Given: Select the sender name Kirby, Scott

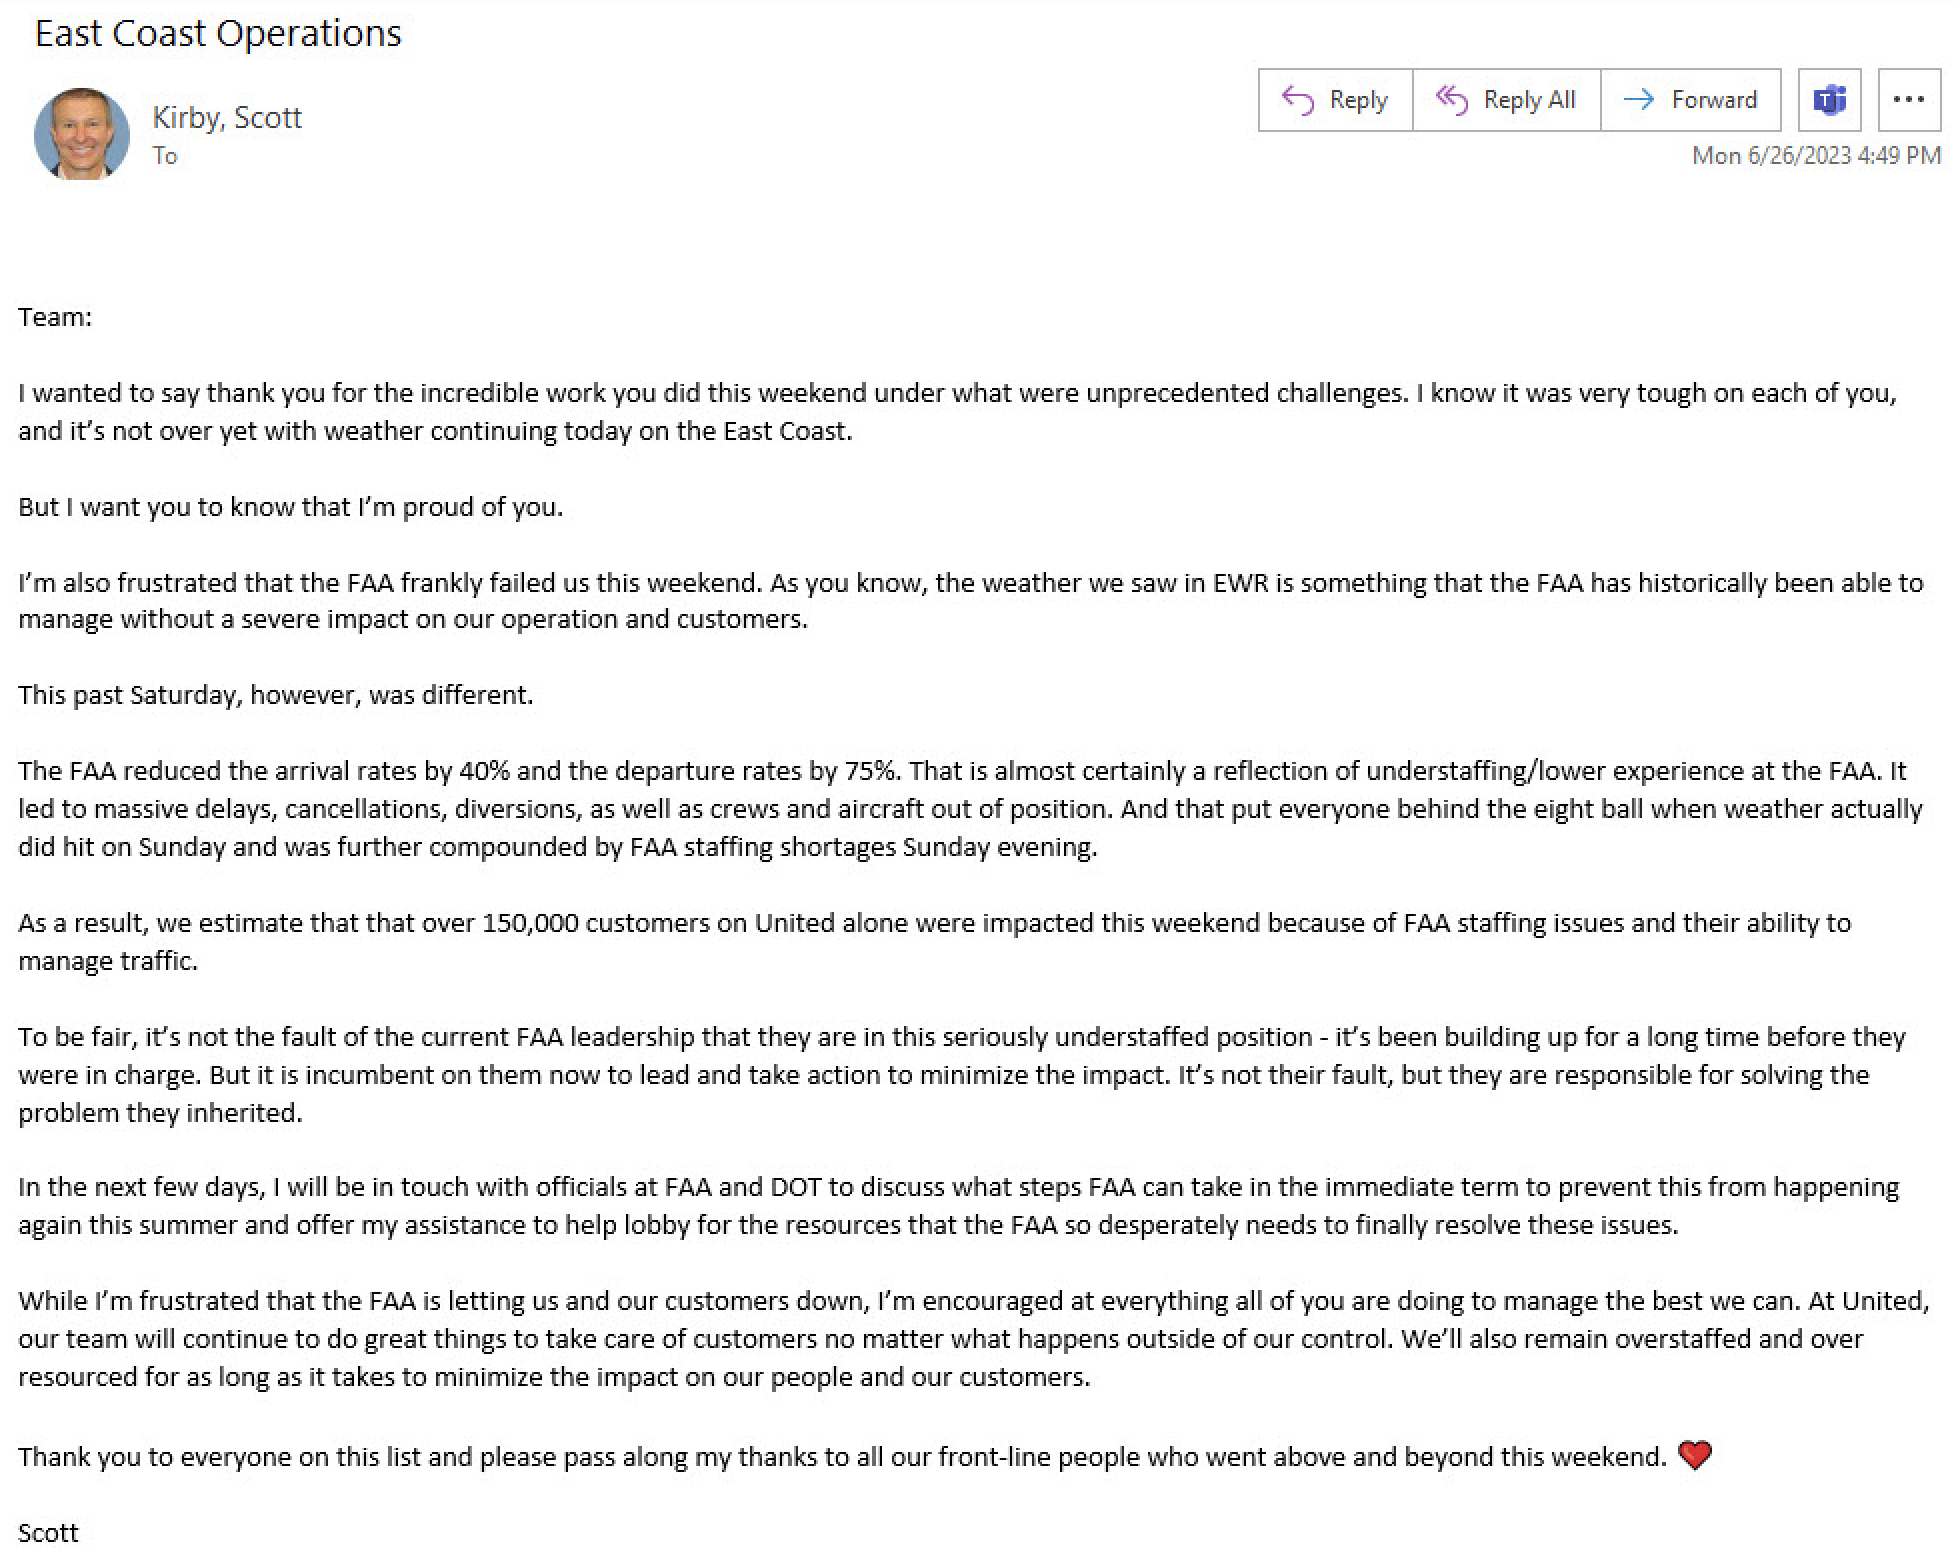Looking at the screenshot, I should pyautogui.click(x=227, y=118).
